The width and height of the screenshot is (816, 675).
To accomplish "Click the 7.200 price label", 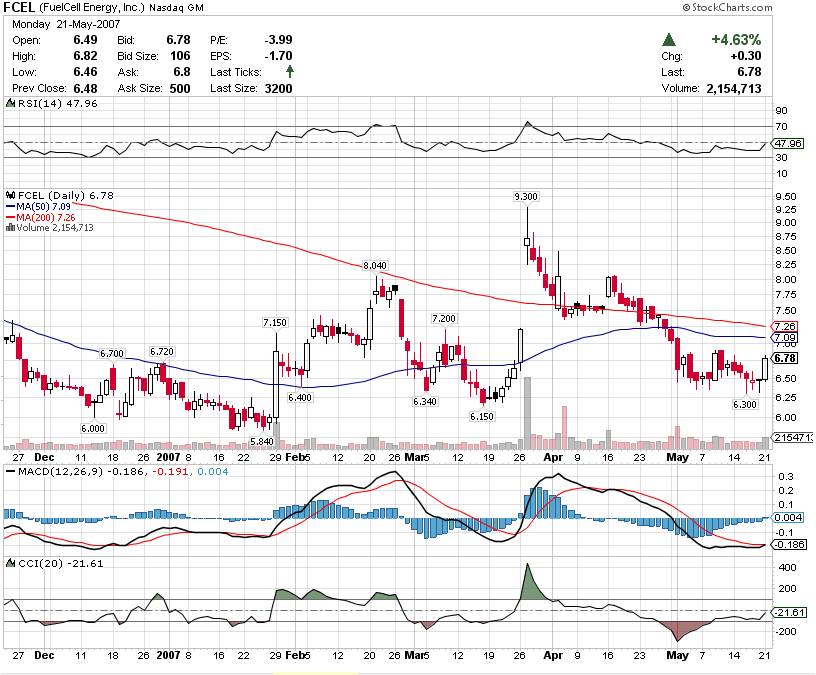I will coord(444,319).
